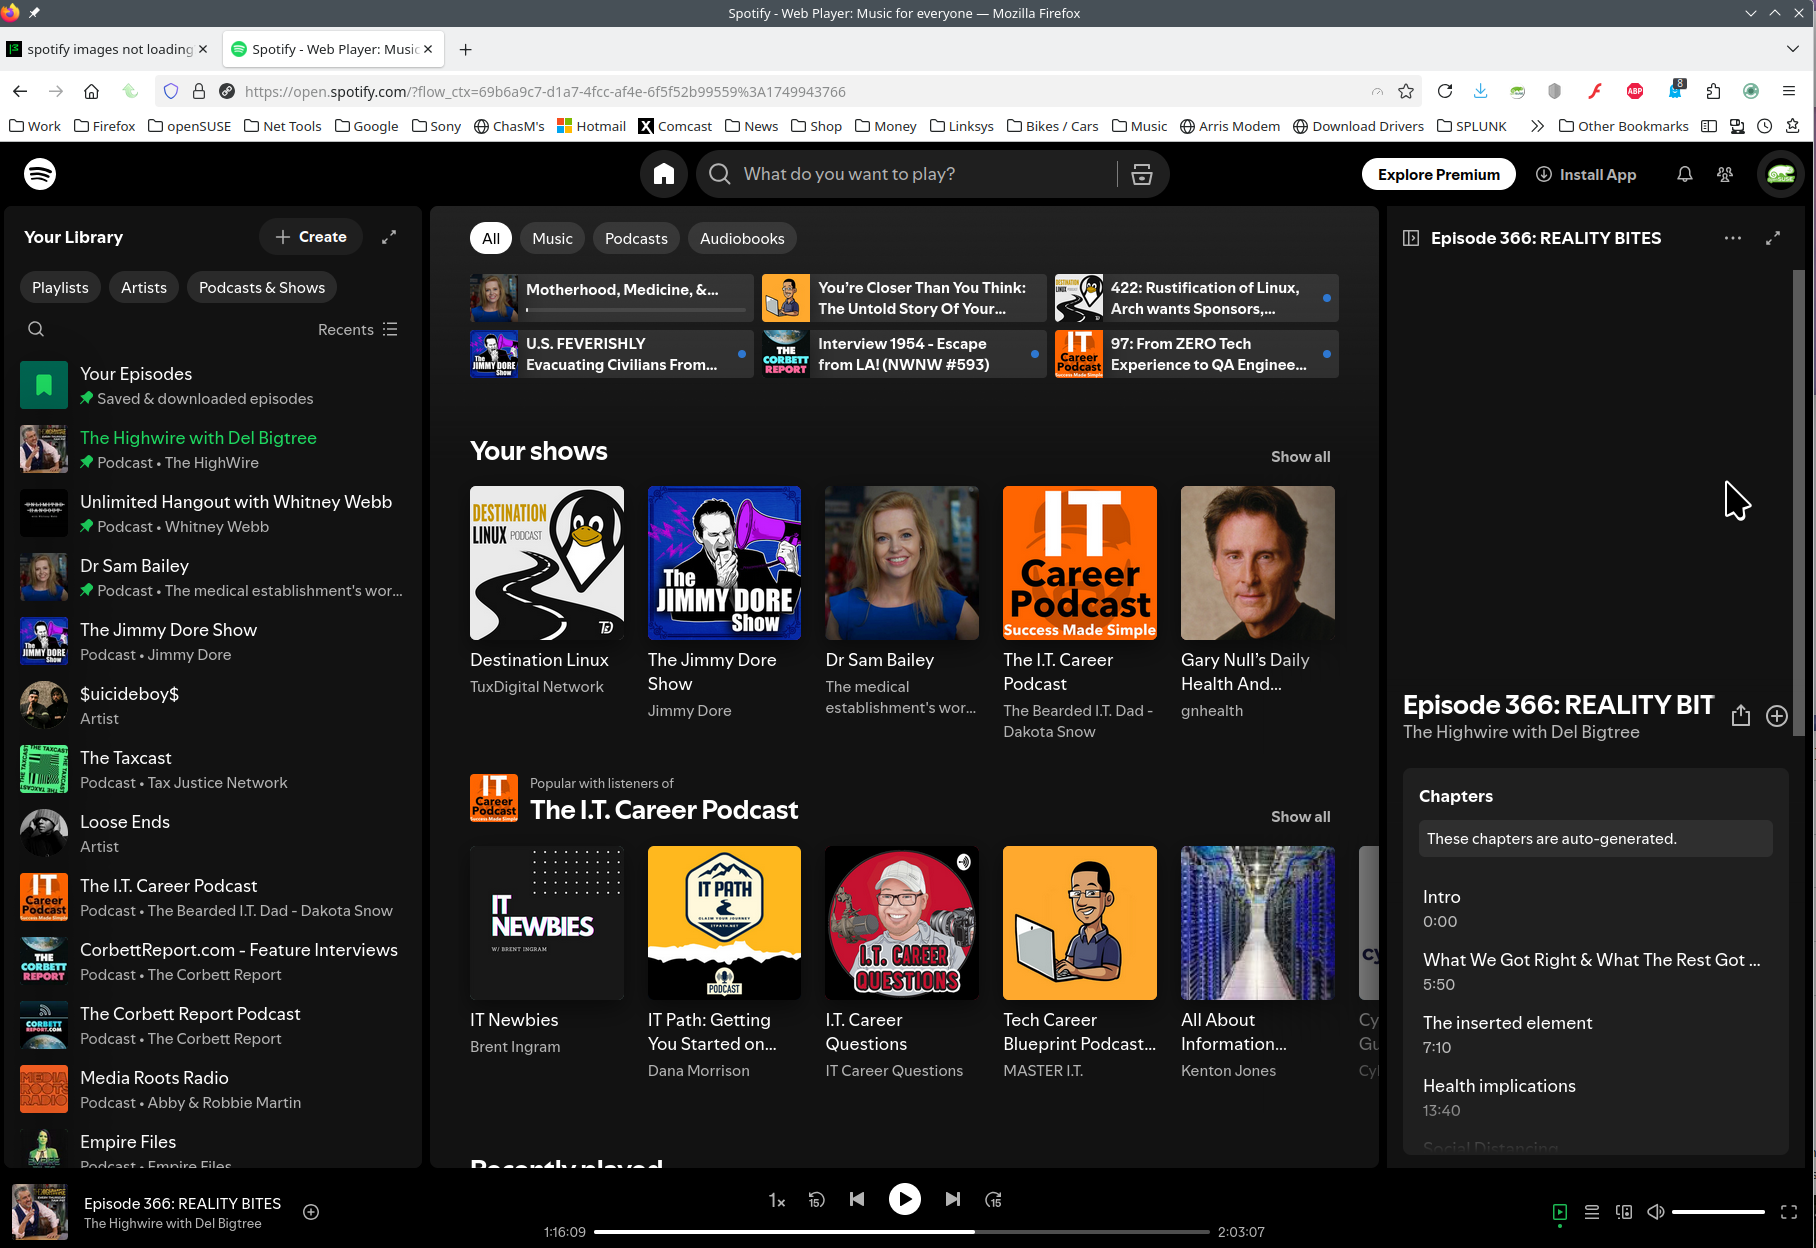Jump to Health implications chapter

[x=1596, y=1097]
